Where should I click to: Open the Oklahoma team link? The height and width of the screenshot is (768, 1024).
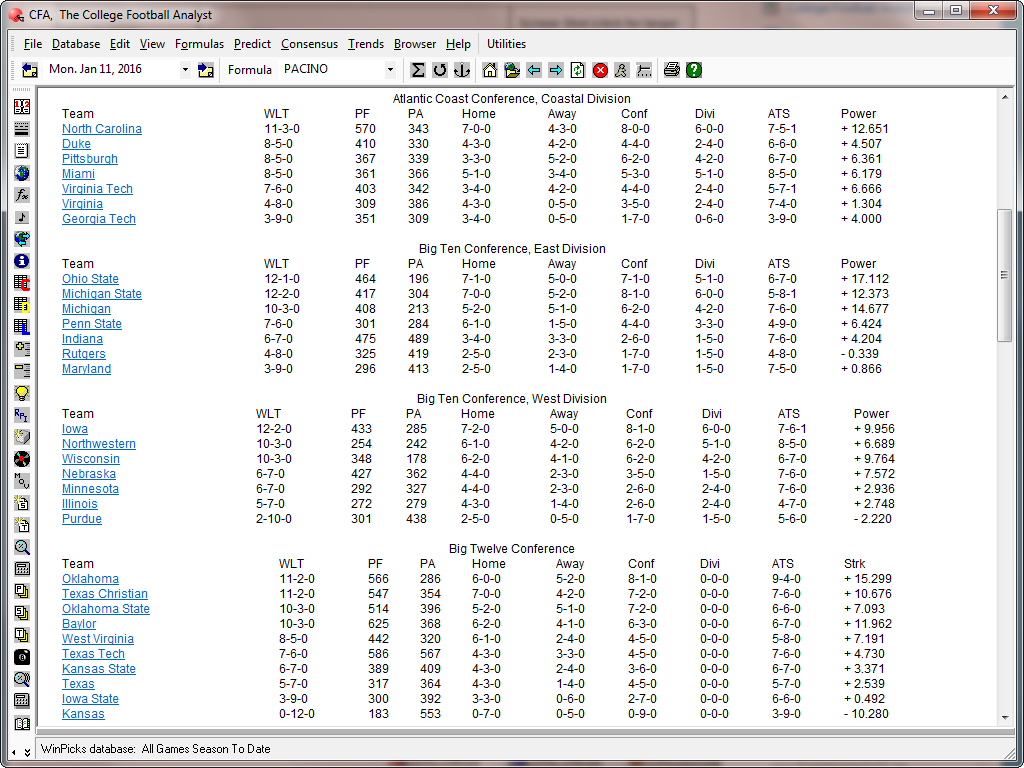coord(90,579)
